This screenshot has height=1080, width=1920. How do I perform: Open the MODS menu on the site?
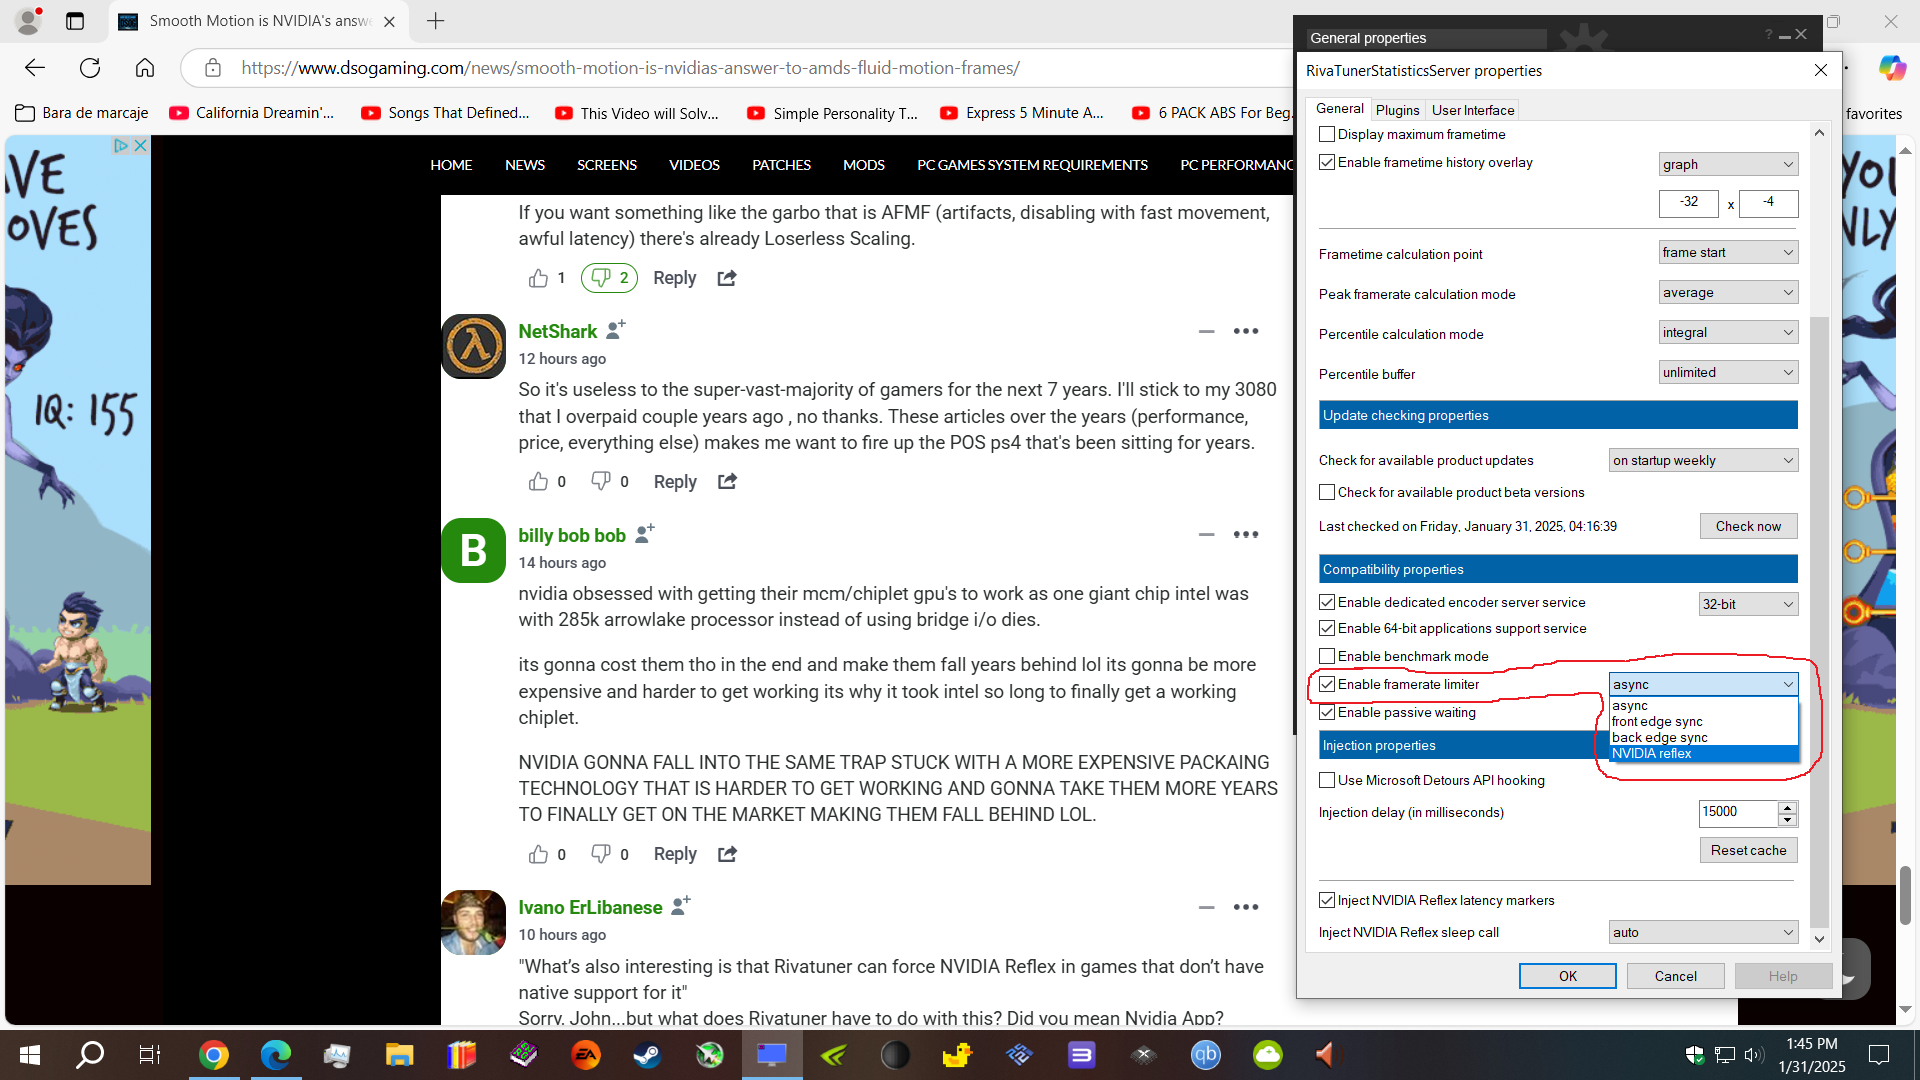tap(863, 165)
